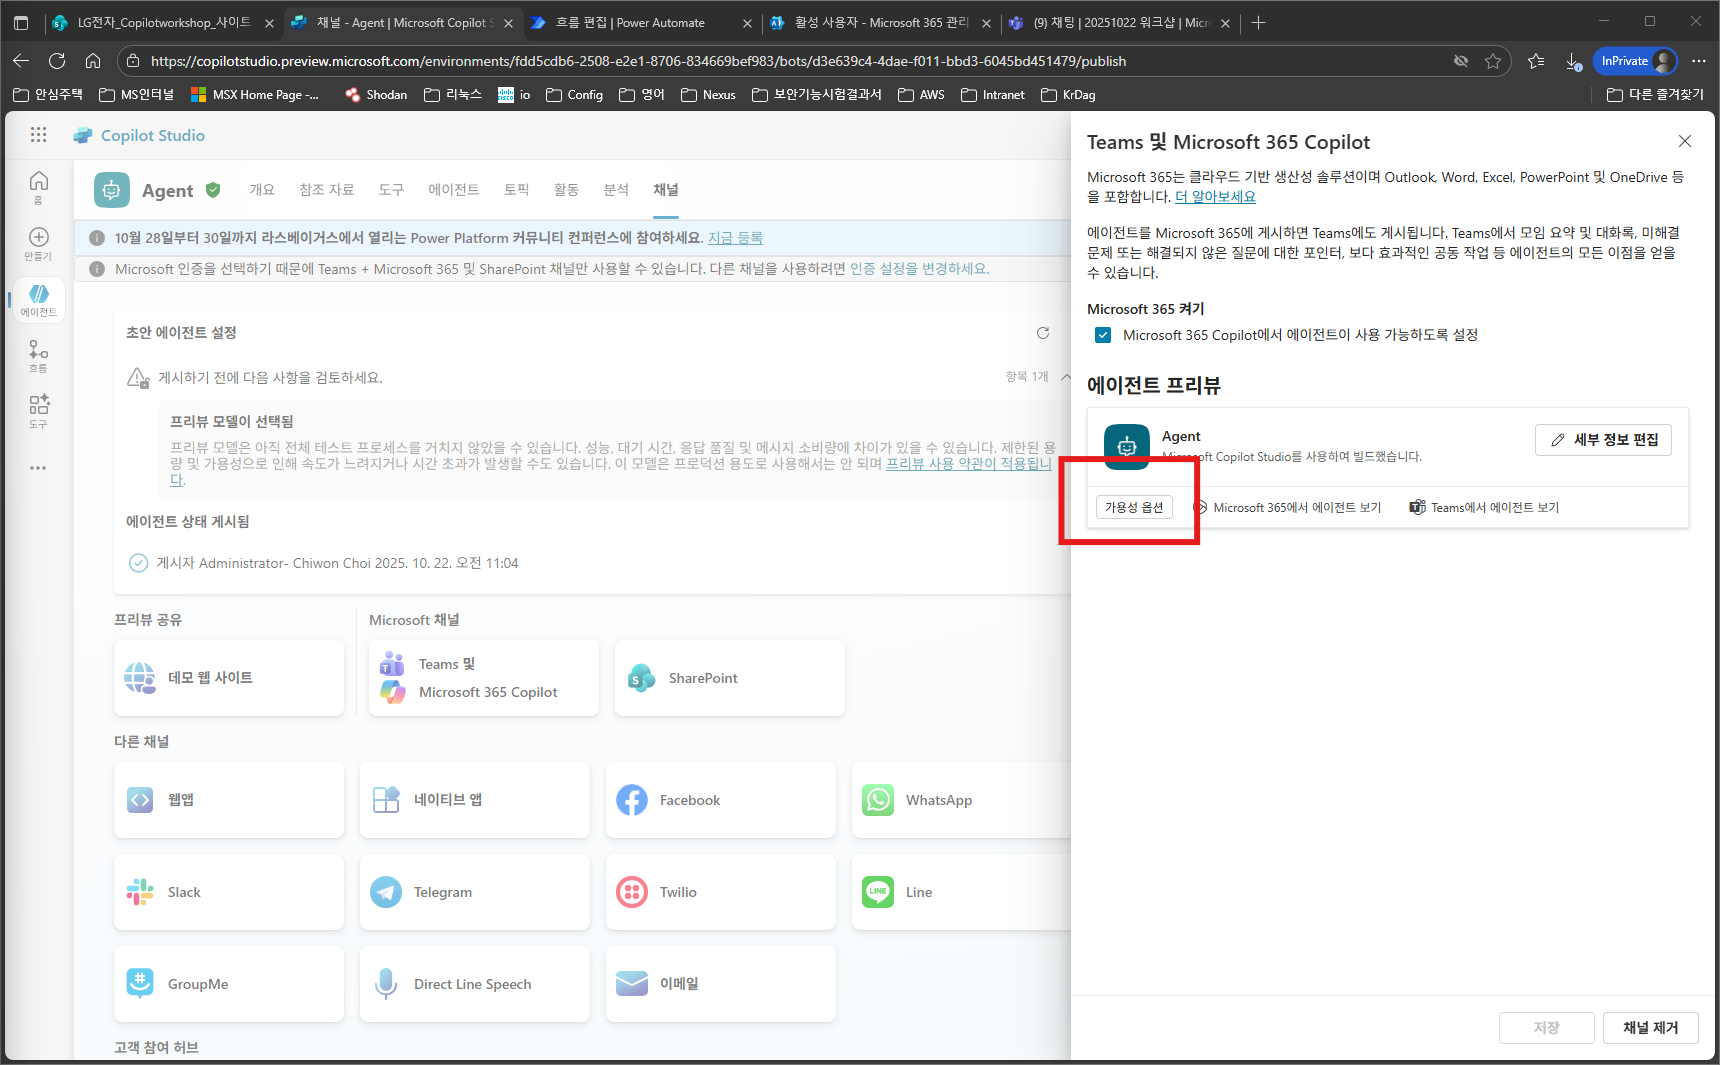Select the Telegram channel
The height and width of the screenshot is (1065, 1720).
[x=475, y=892]
